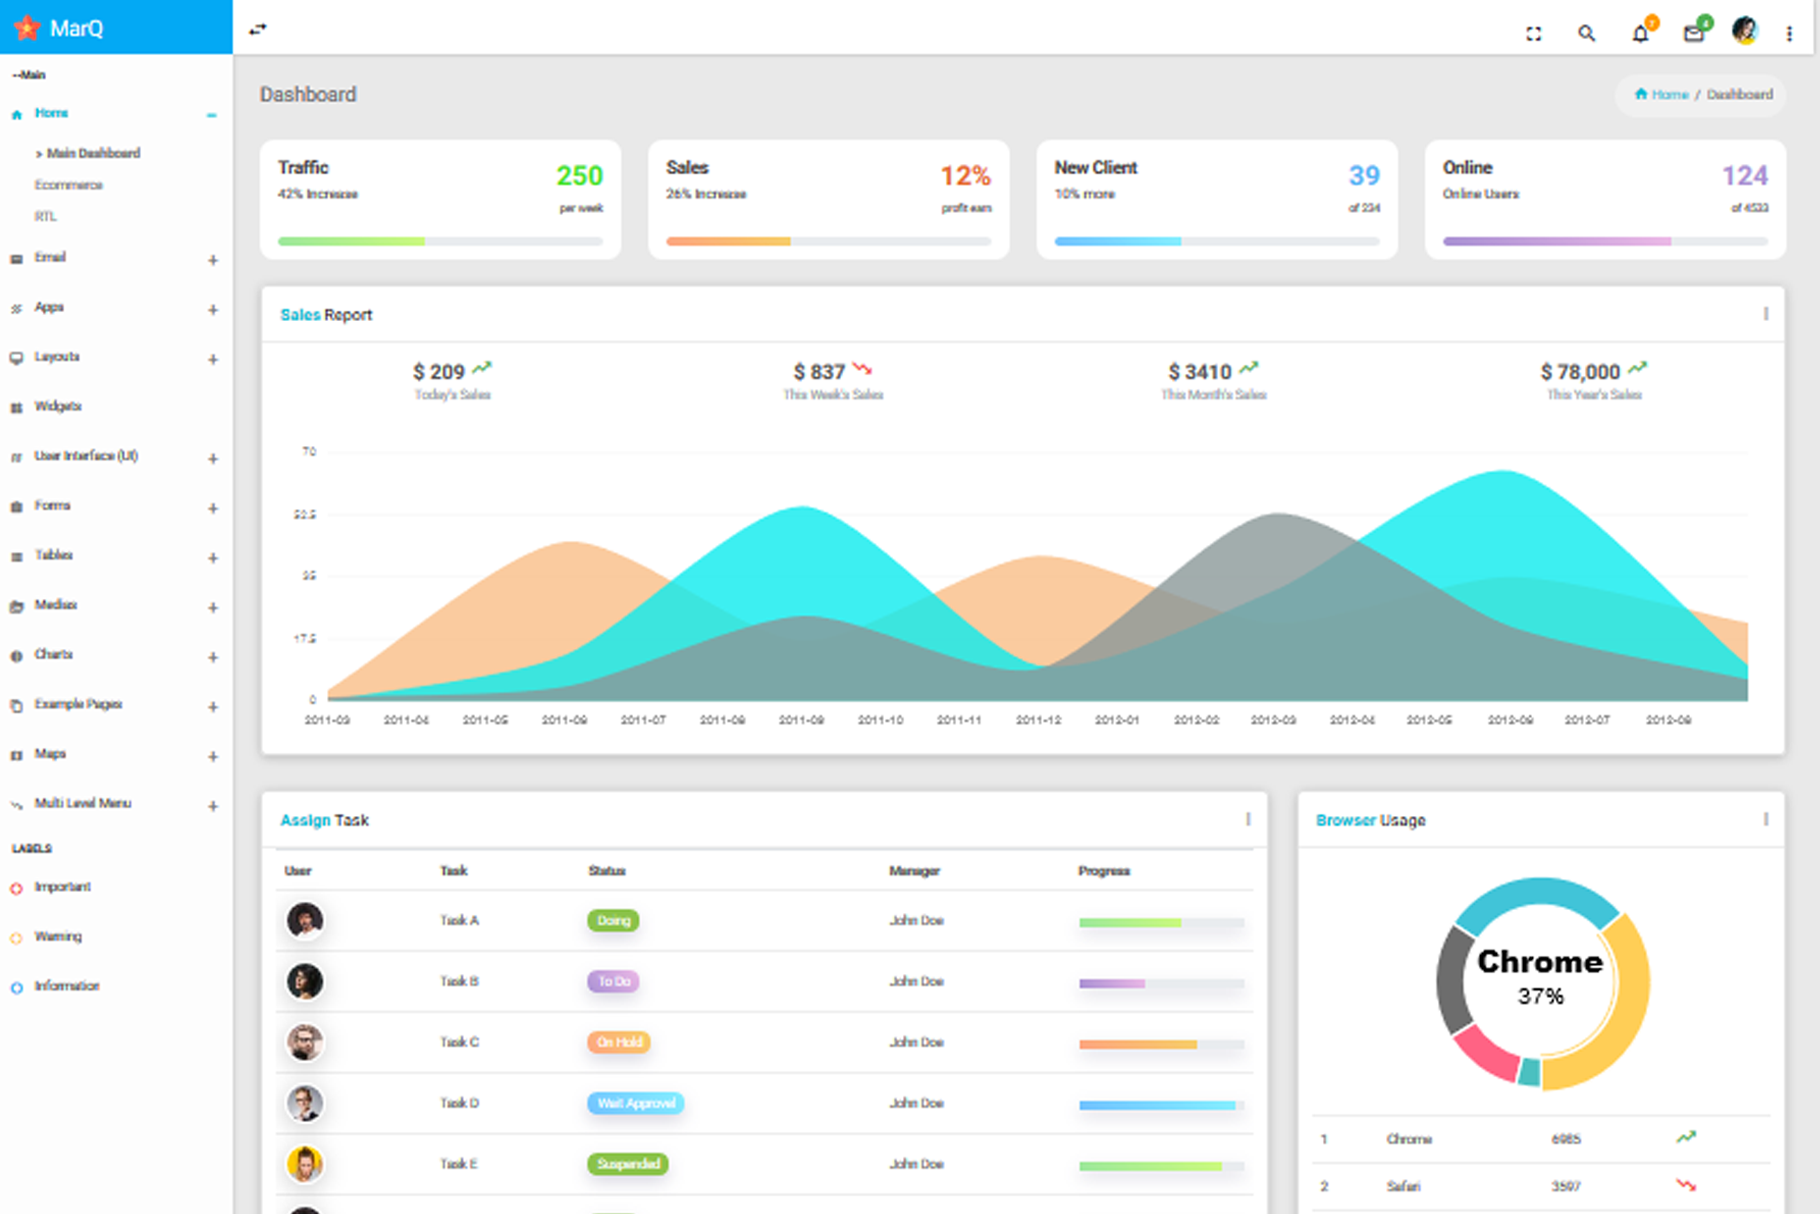1820x1214 pixels.
Task: Open the mail envelope icon
Action: 1693,34
